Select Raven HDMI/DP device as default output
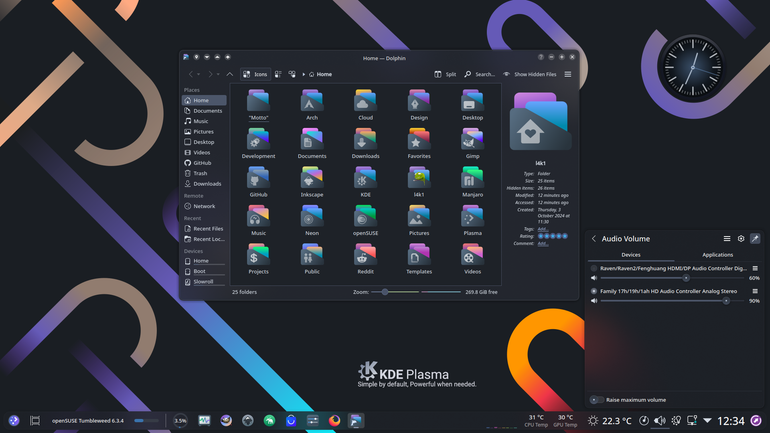 (594, 269)
